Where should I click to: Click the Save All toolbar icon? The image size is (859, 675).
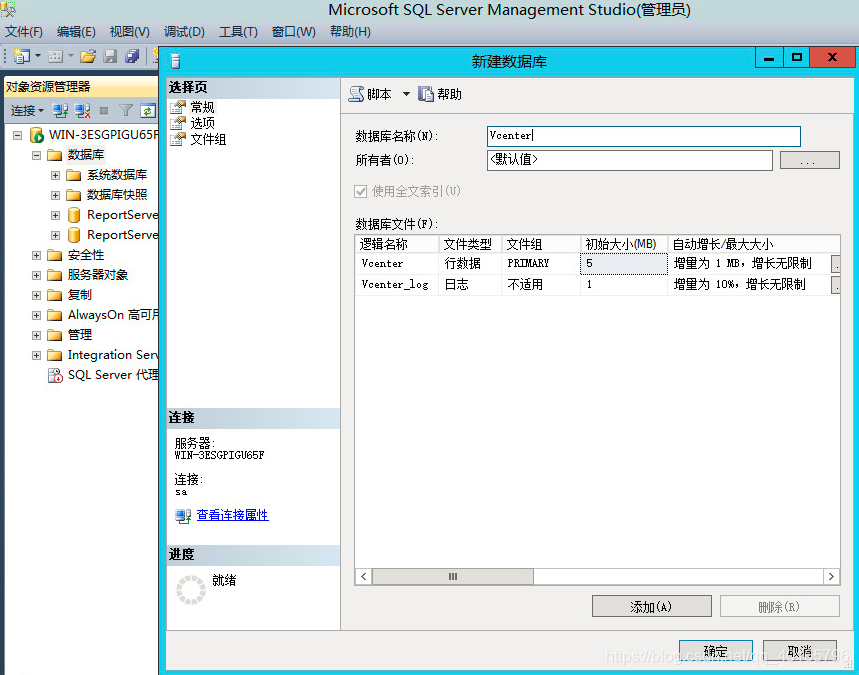point(132,56)
